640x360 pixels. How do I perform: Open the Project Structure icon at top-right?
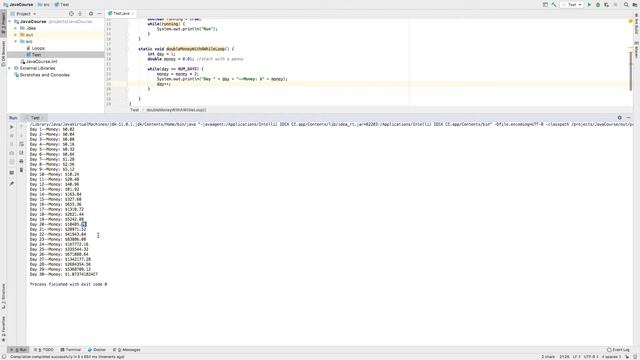pyautogui.click(x=635, y=4)
